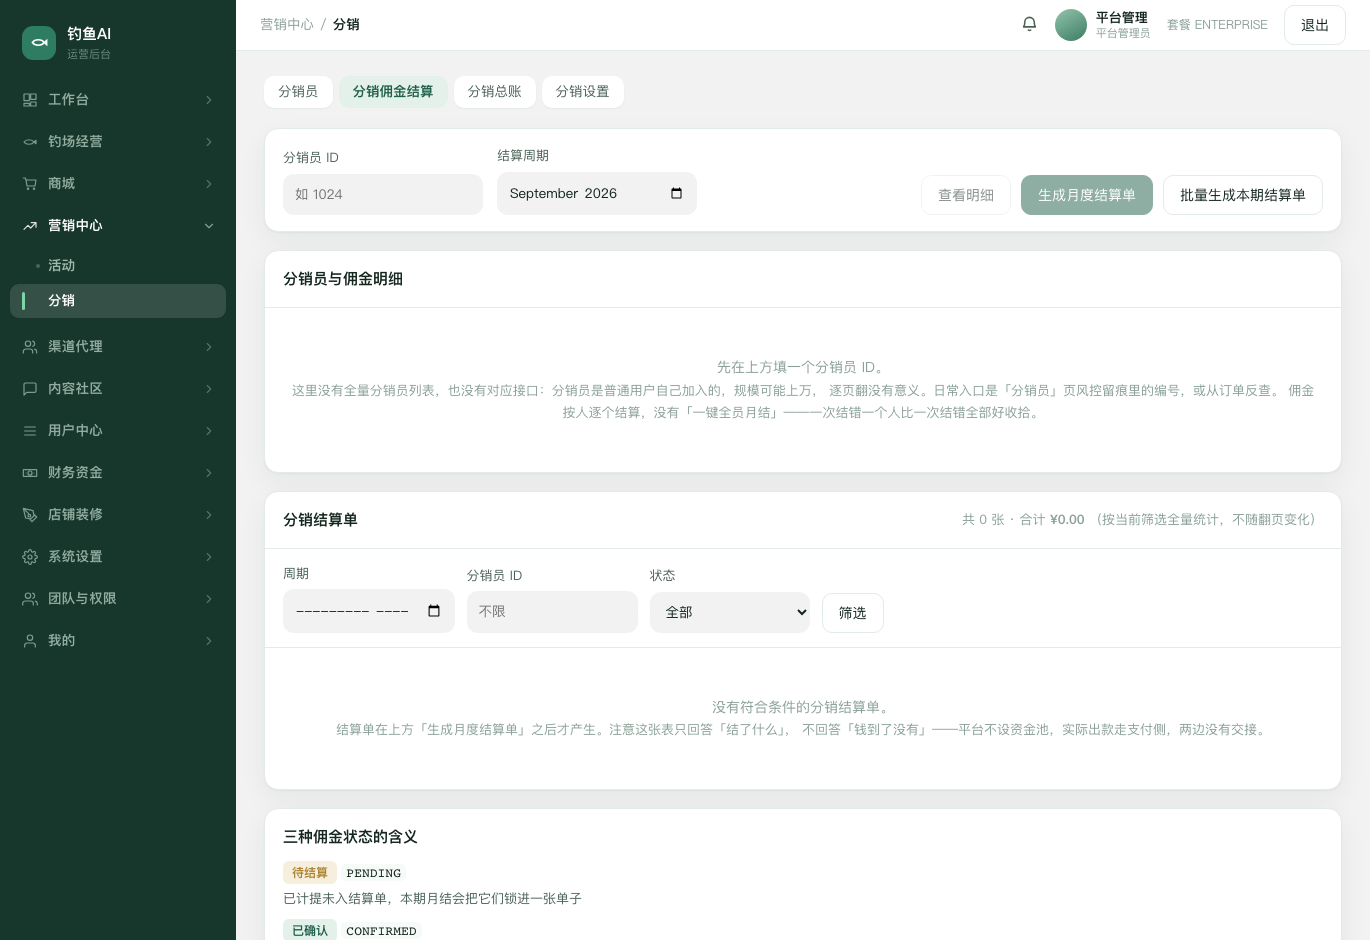Screen dimensions: 1370x940
Task: Expand the 工作台 menu chevron
Action: point(209,100)
